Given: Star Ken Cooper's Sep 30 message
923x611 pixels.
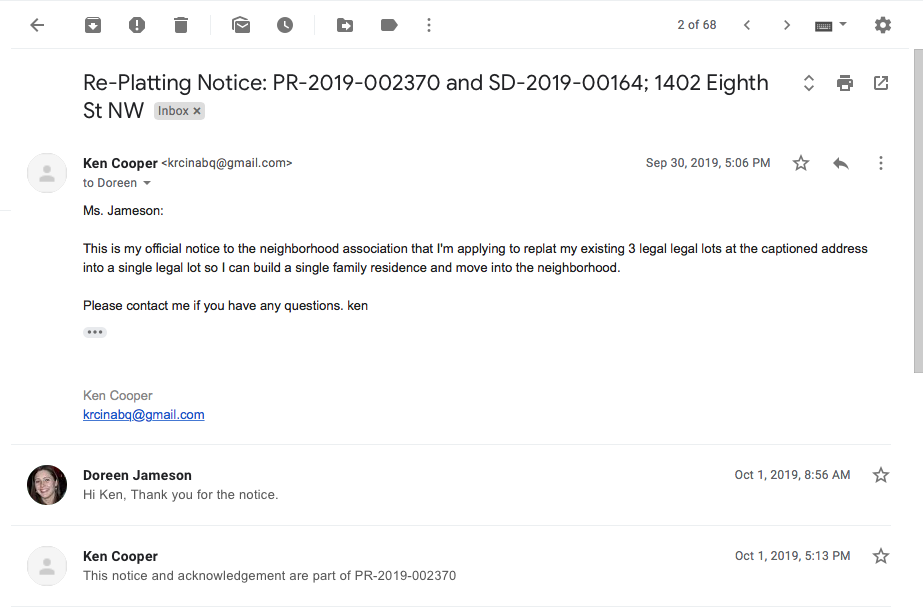Looking at the screenshot, I should 801,162.
